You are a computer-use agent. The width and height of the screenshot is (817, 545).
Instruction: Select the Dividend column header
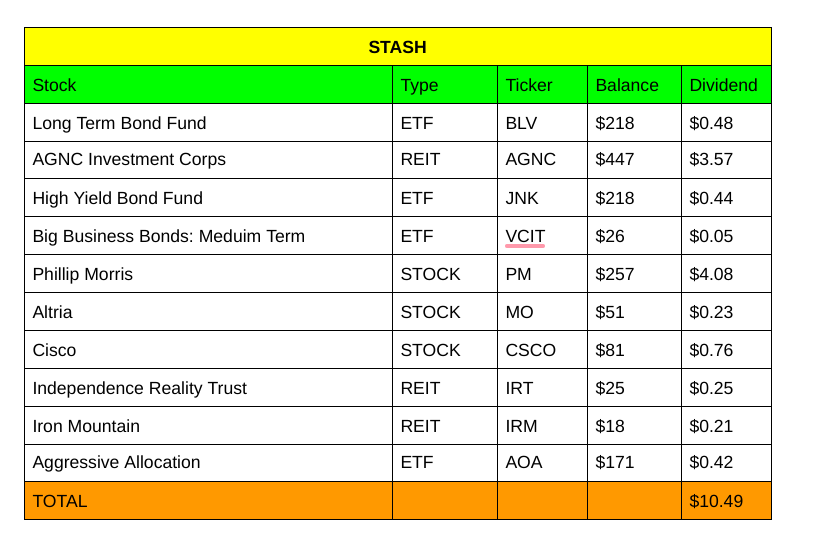[723, 85]
